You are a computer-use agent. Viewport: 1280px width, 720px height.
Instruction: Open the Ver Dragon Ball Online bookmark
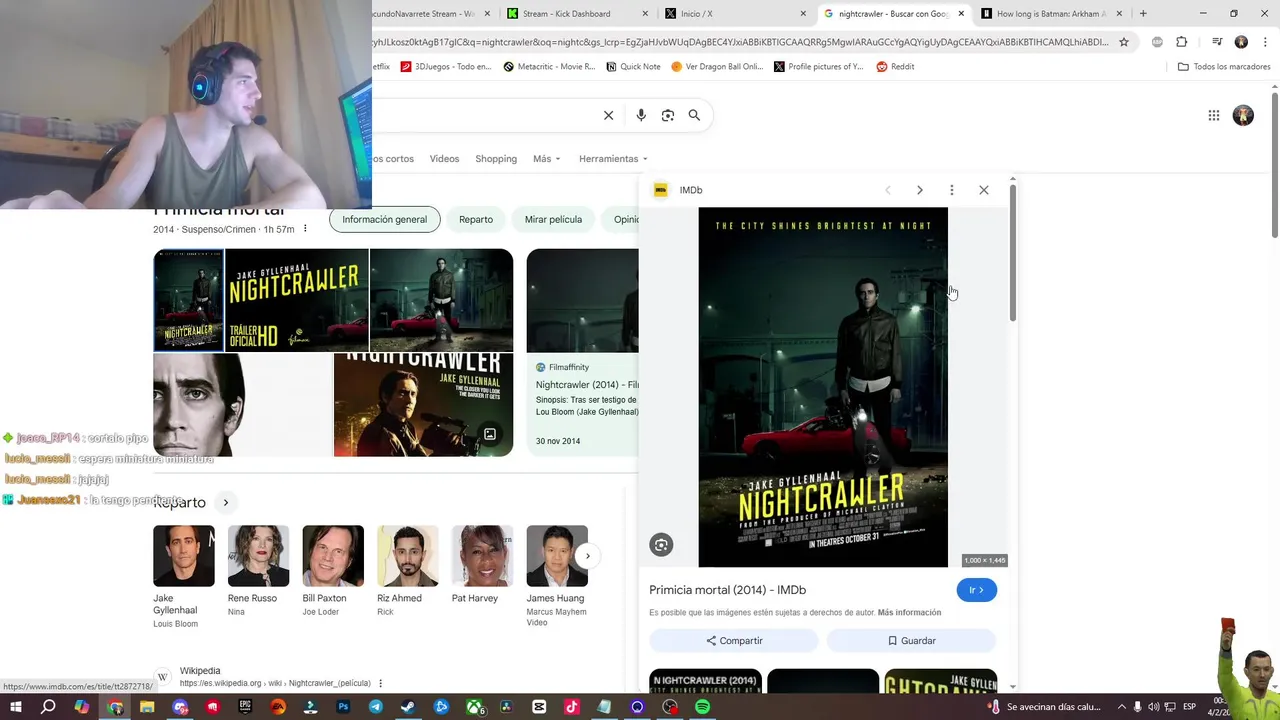717,67
